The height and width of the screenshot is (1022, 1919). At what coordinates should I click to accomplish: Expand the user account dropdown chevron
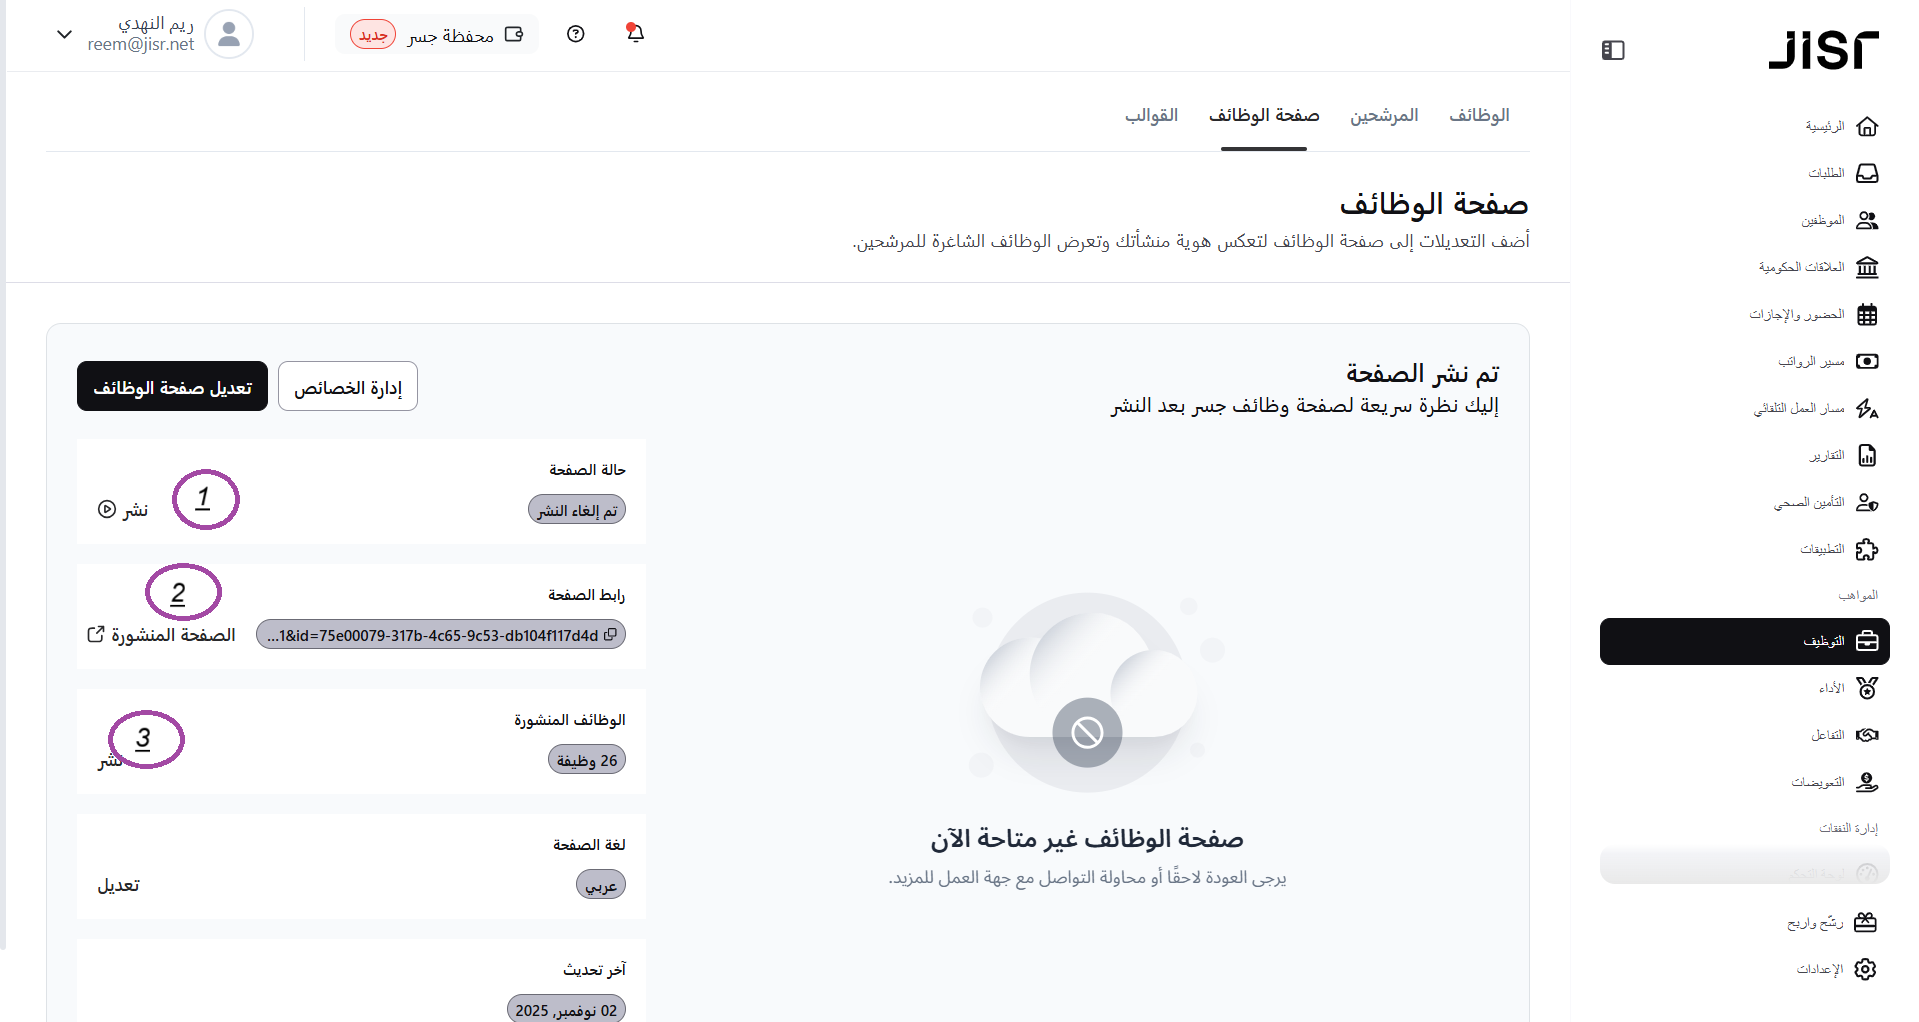[x=65, y=35]
